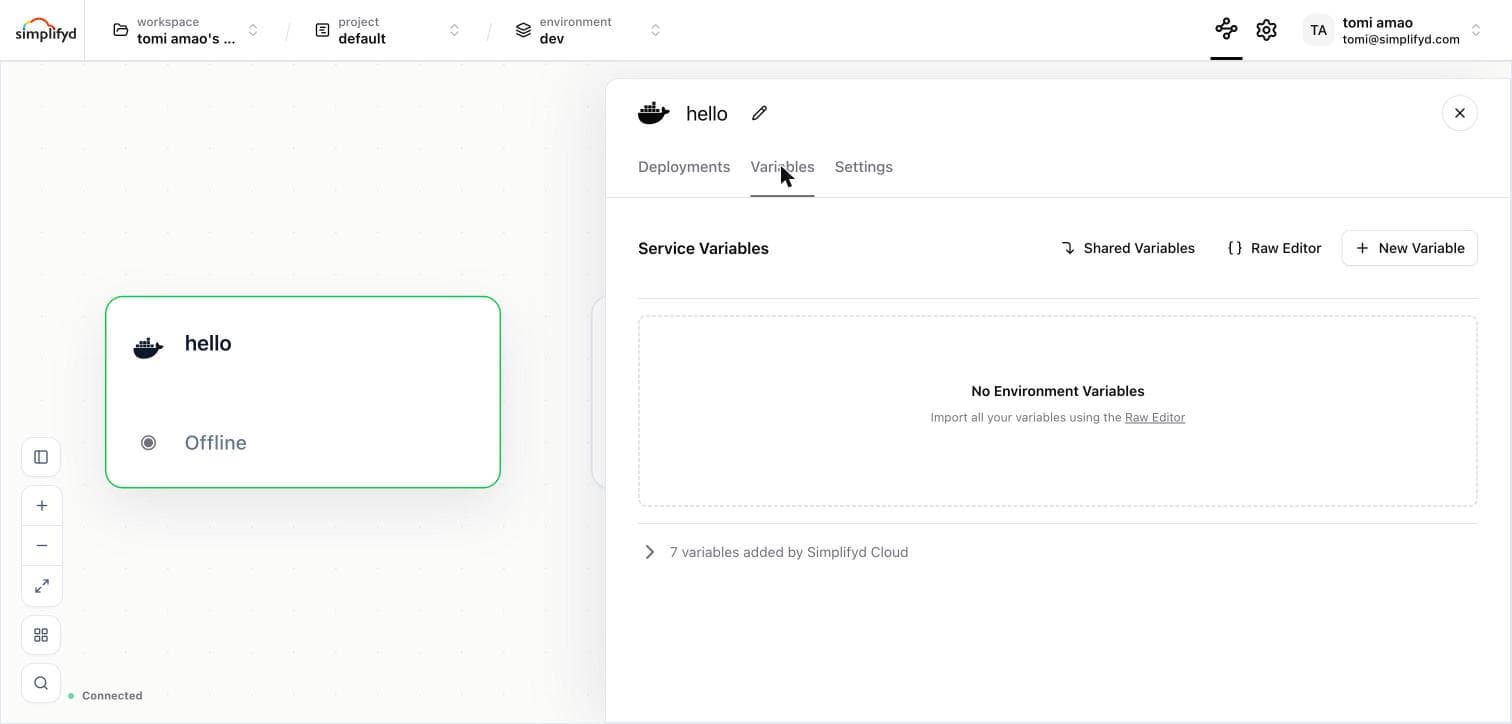Screen dimensions: 1512x724
Task: Open the project canvas flow icon
Action: (x=1226, y=30)
